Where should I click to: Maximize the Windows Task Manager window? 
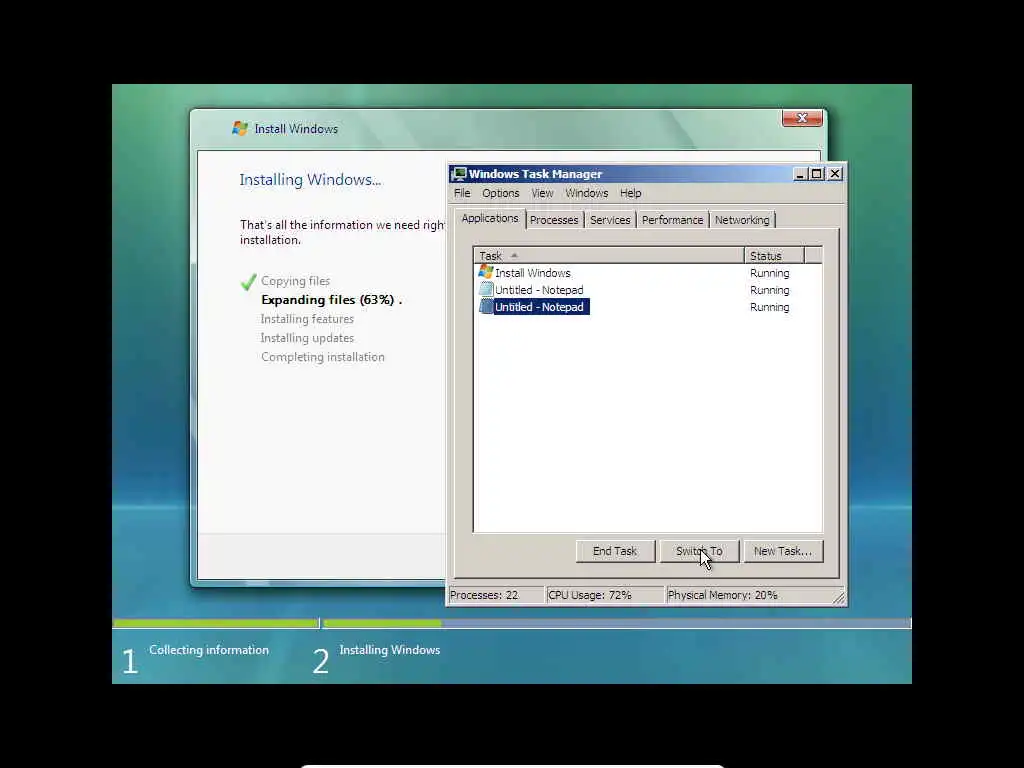click(x=816, y=174)
